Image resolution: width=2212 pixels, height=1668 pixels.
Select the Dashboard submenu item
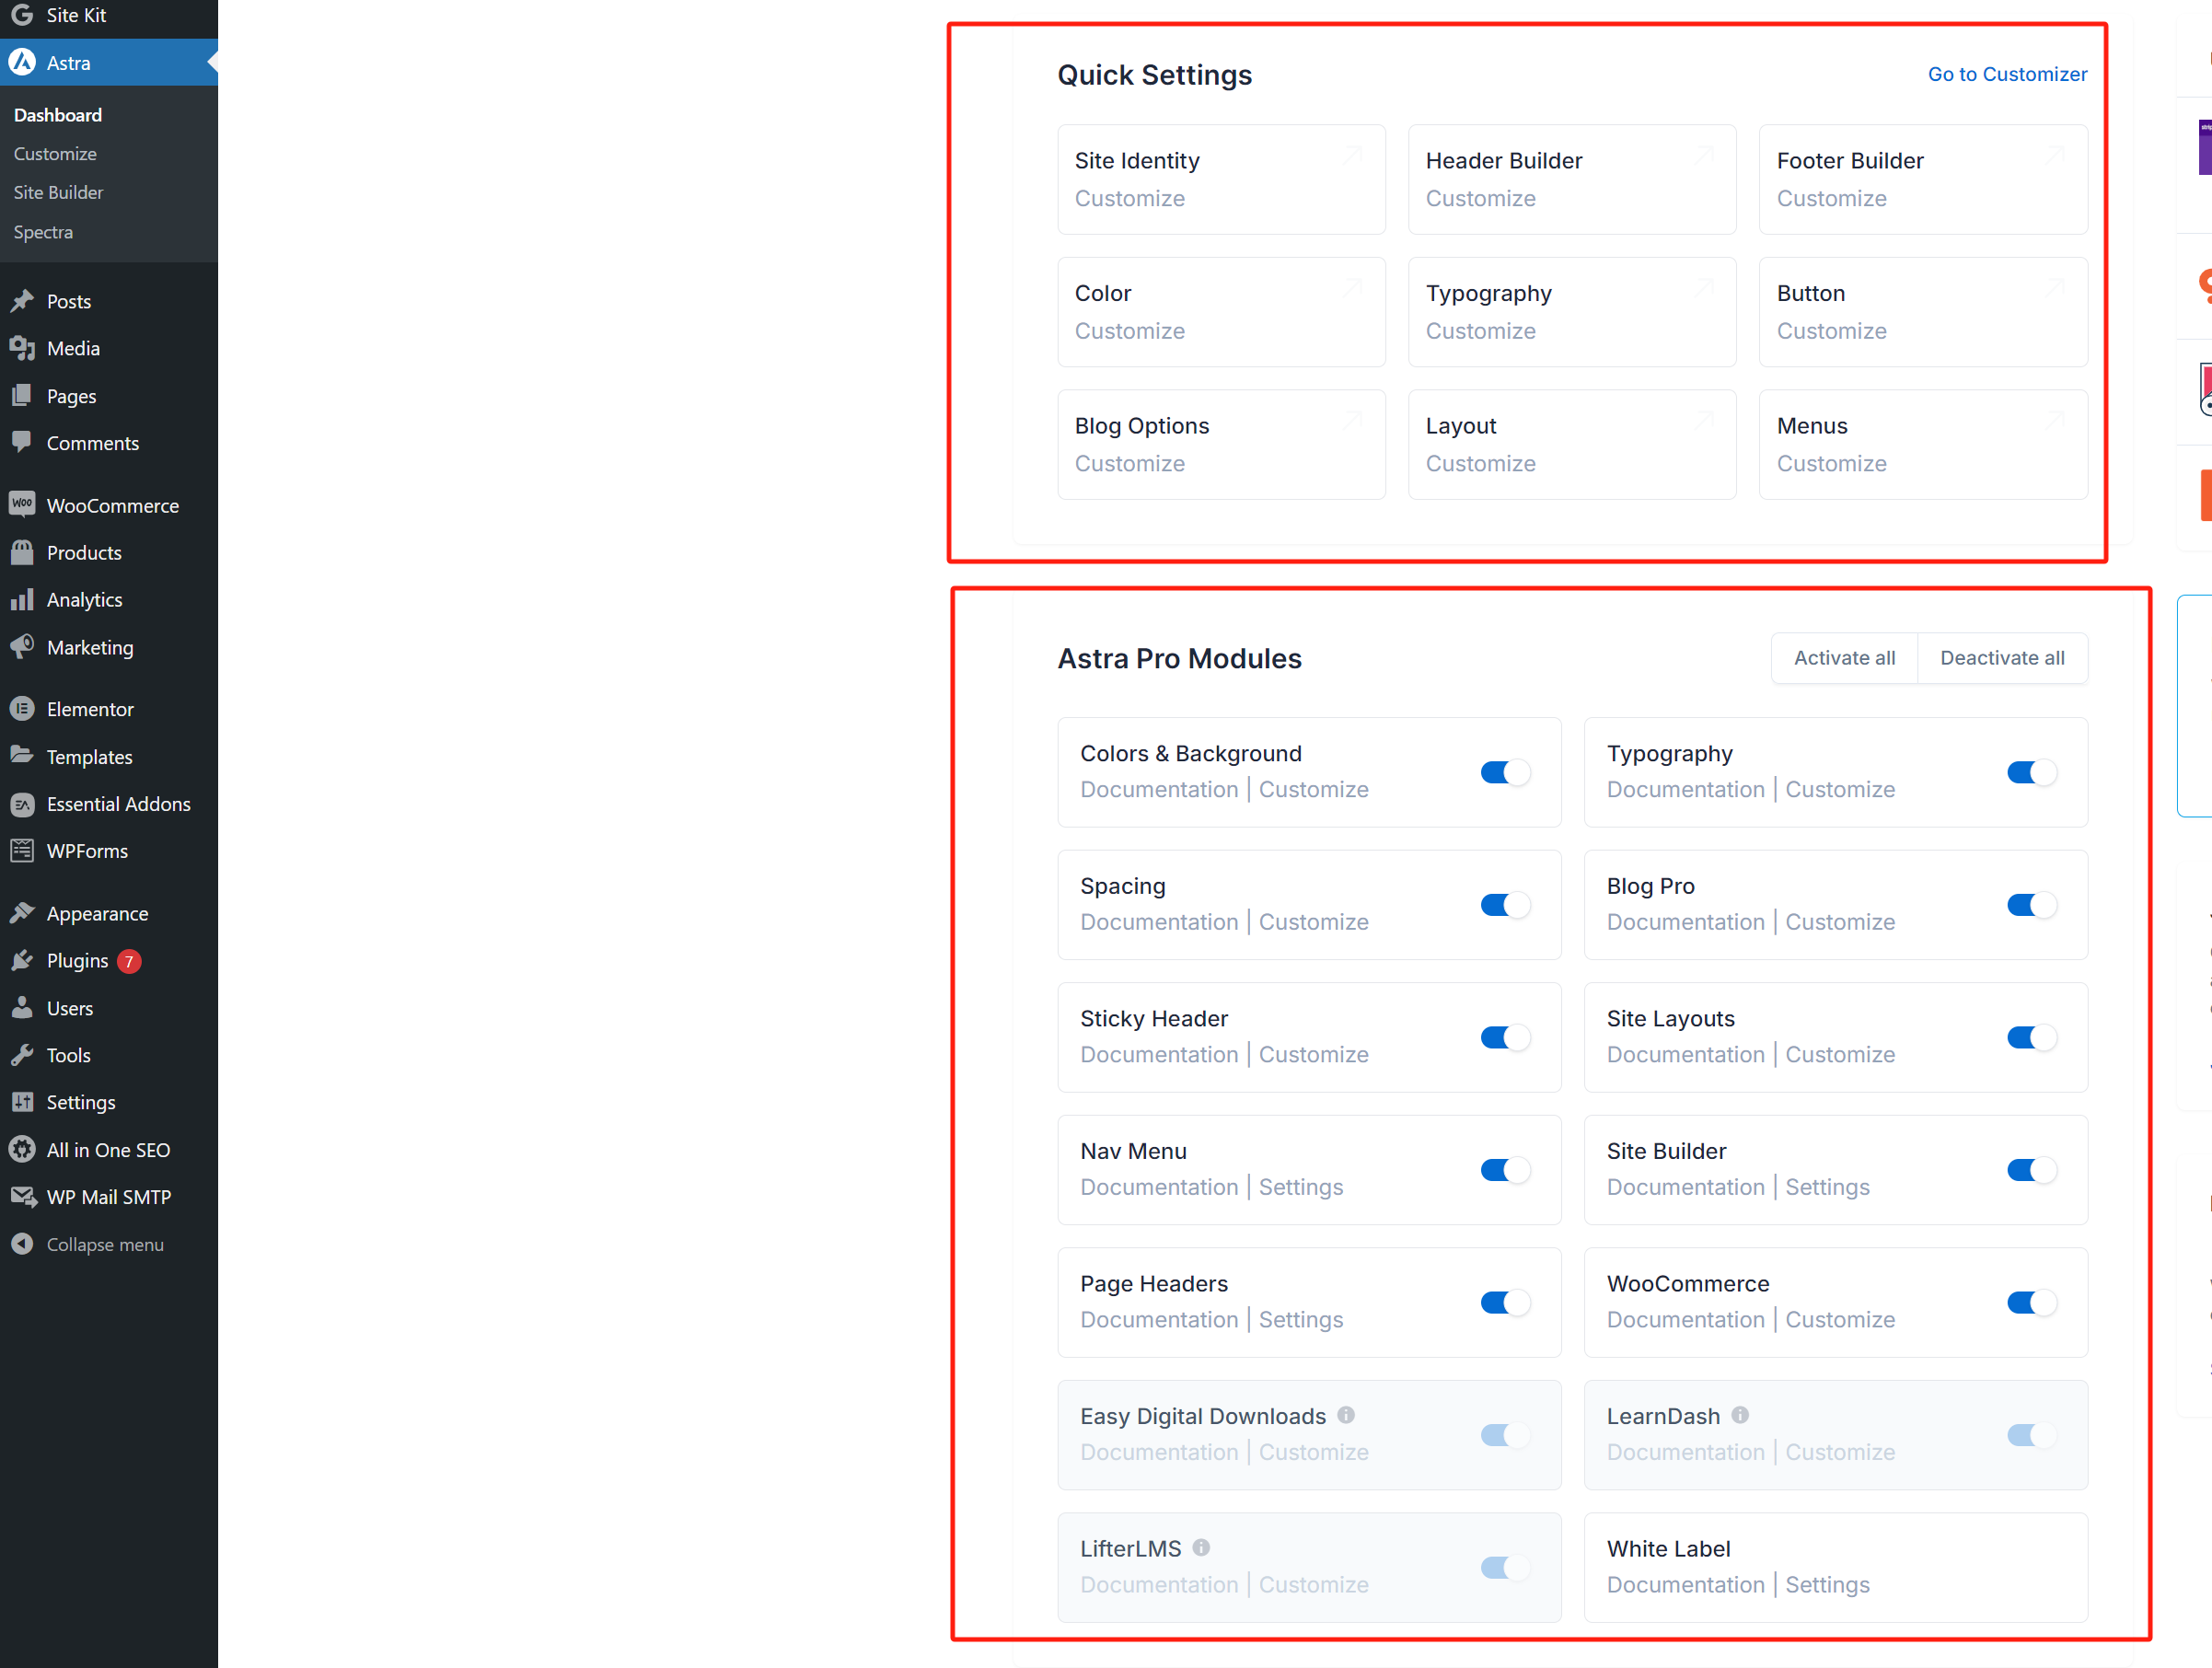point(58,115)
